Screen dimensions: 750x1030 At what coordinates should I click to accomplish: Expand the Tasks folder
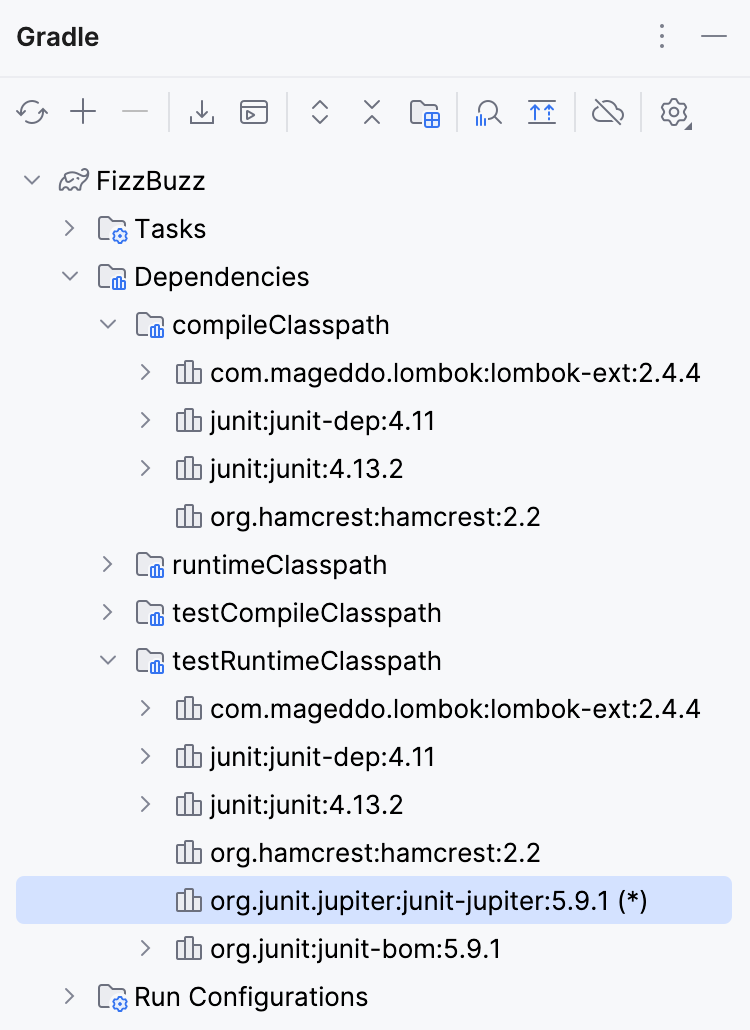point(68,228)
